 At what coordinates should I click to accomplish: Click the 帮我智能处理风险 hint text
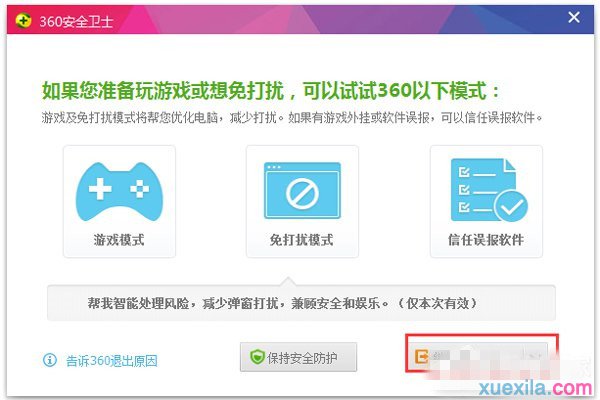(x=282, y=304)
